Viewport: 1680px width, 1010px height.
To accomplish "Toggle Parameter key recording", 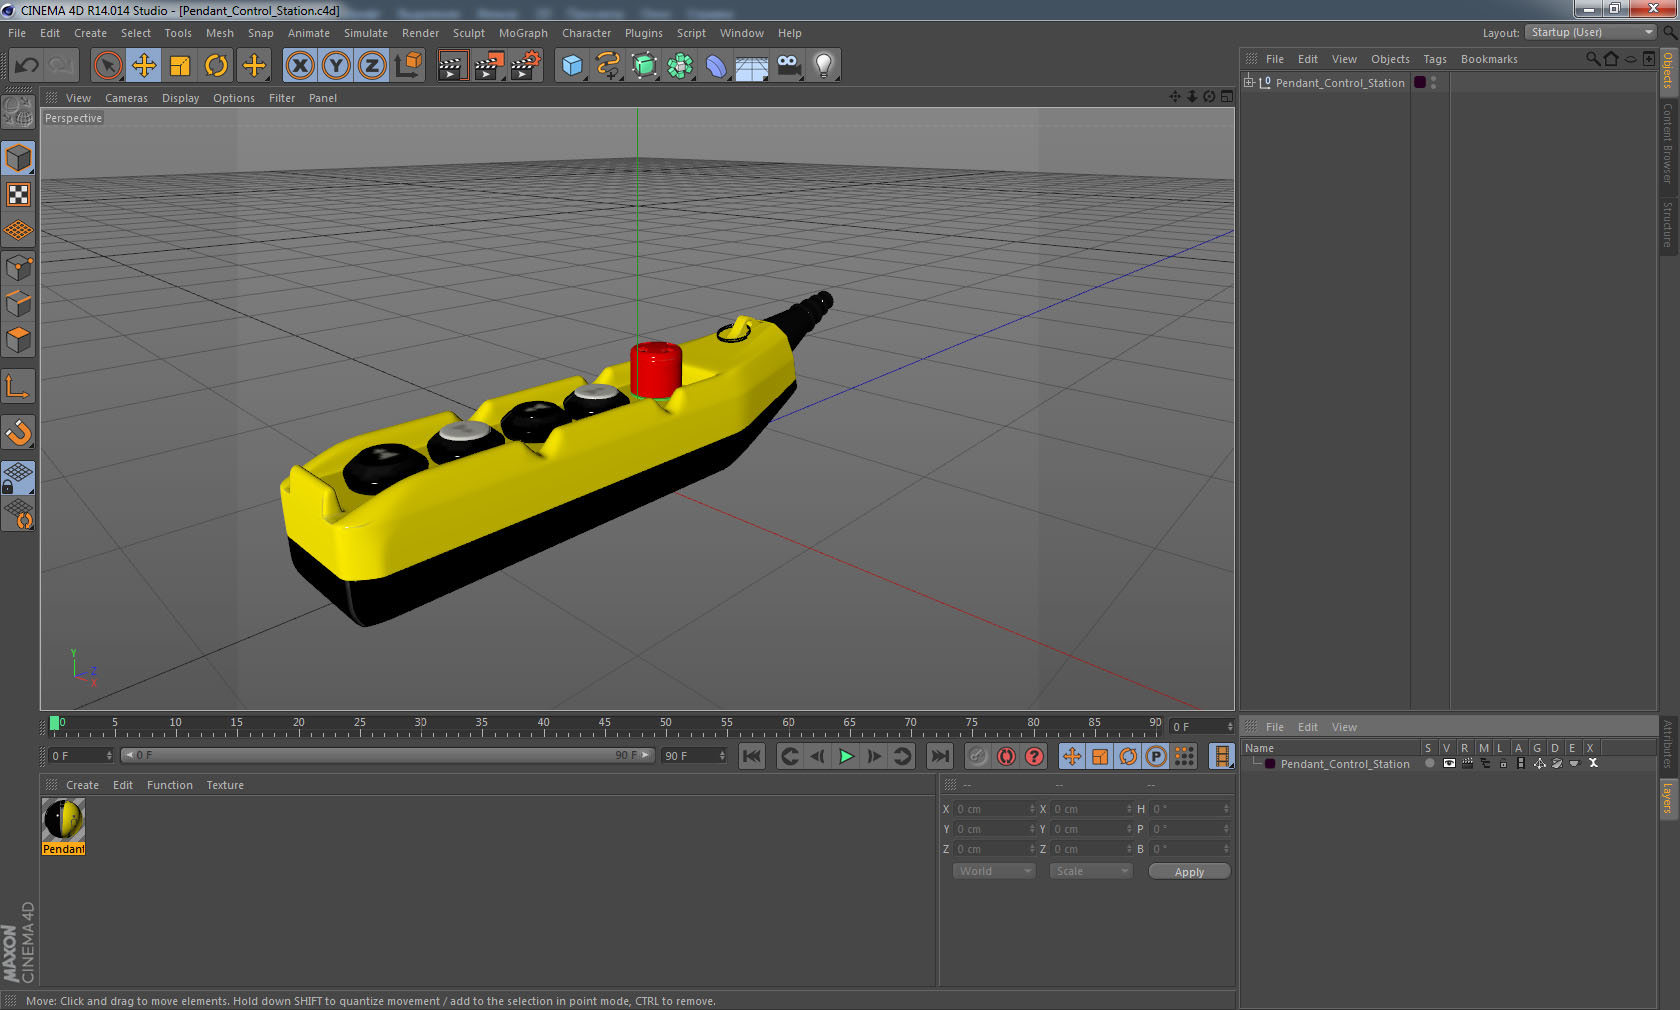I will tap(1156, 756).
